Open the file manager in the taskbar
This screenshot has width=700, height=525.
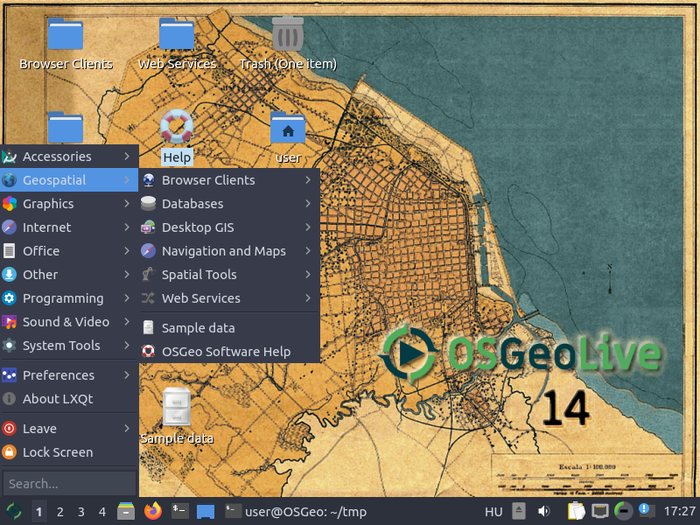point(127,511)
